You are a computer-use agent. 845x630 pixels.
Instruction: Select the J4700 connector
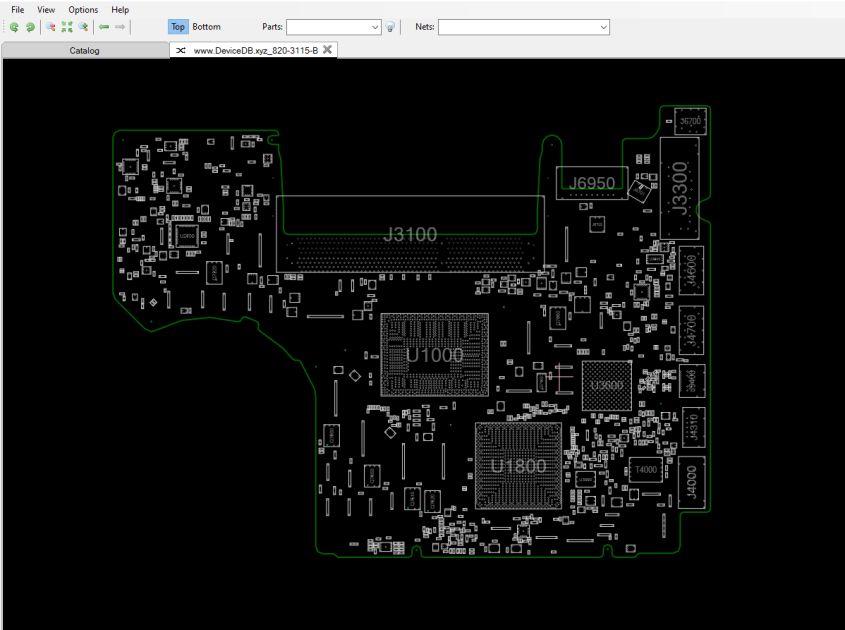pos(691,330)
